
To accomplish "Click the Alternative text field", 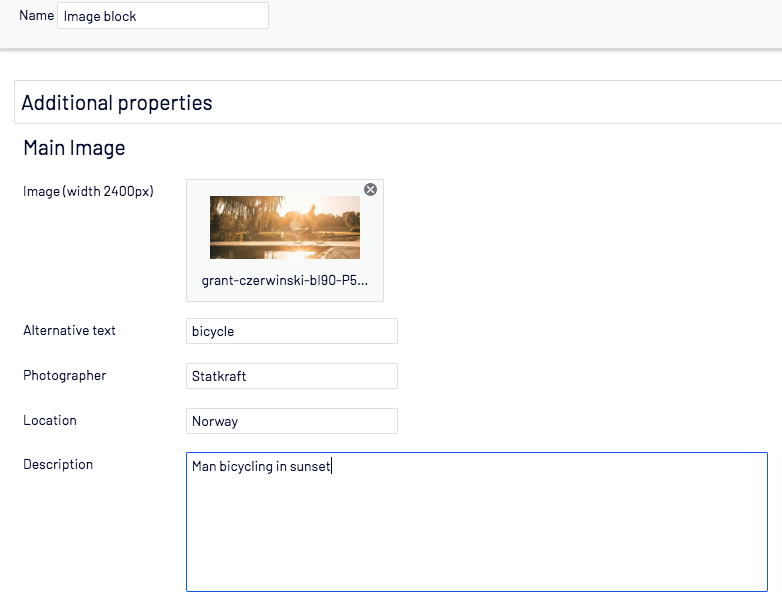I will click(292, 331).
